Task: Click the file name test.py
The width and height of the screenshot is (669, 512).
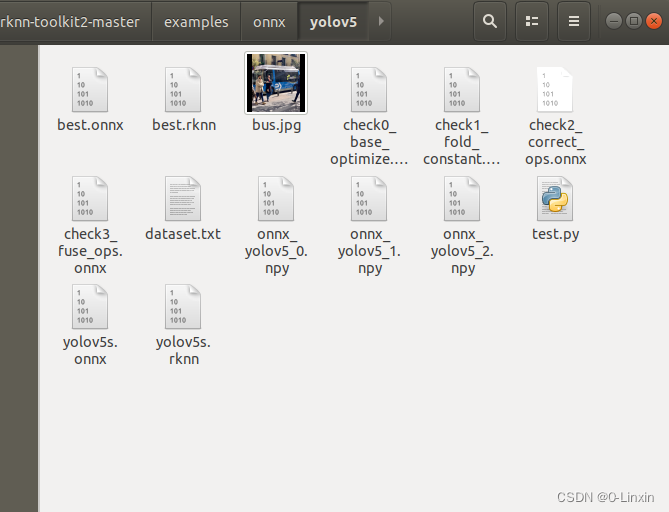Action: 556,234
